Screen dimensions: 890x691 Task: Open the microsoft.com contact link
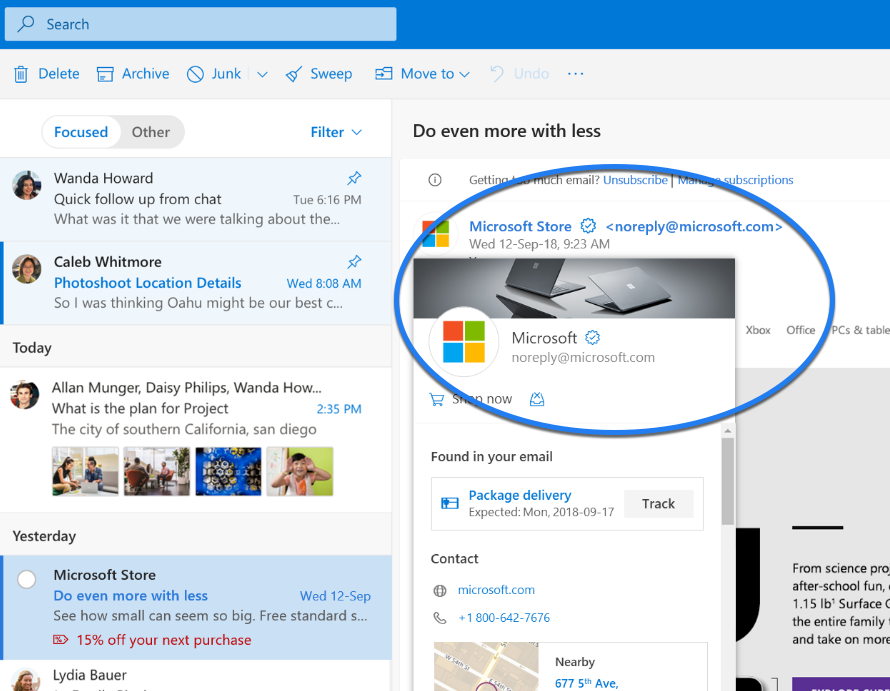coord(496,590)
